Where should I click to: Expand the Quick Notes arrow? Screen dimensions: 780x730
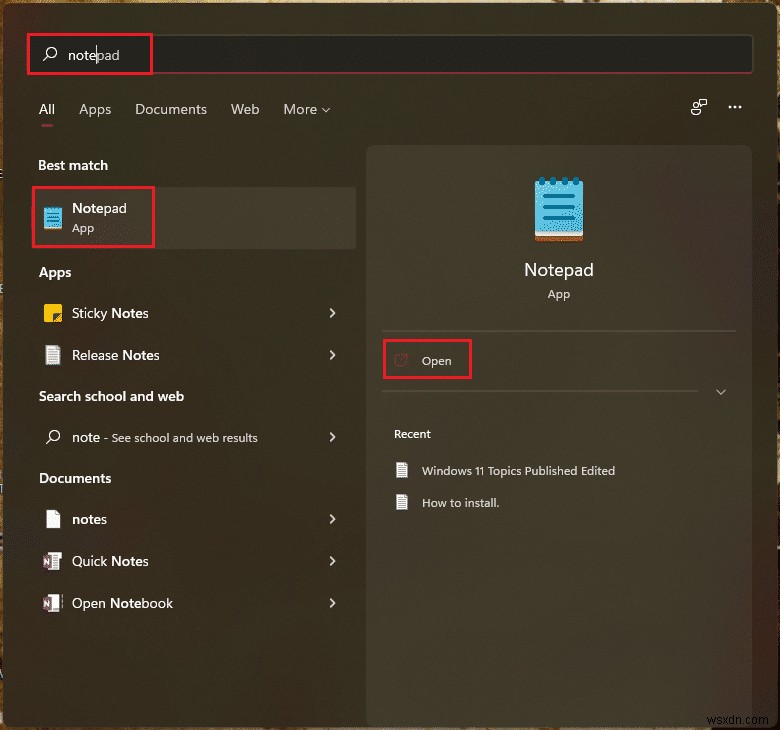(x=332, y=561)
